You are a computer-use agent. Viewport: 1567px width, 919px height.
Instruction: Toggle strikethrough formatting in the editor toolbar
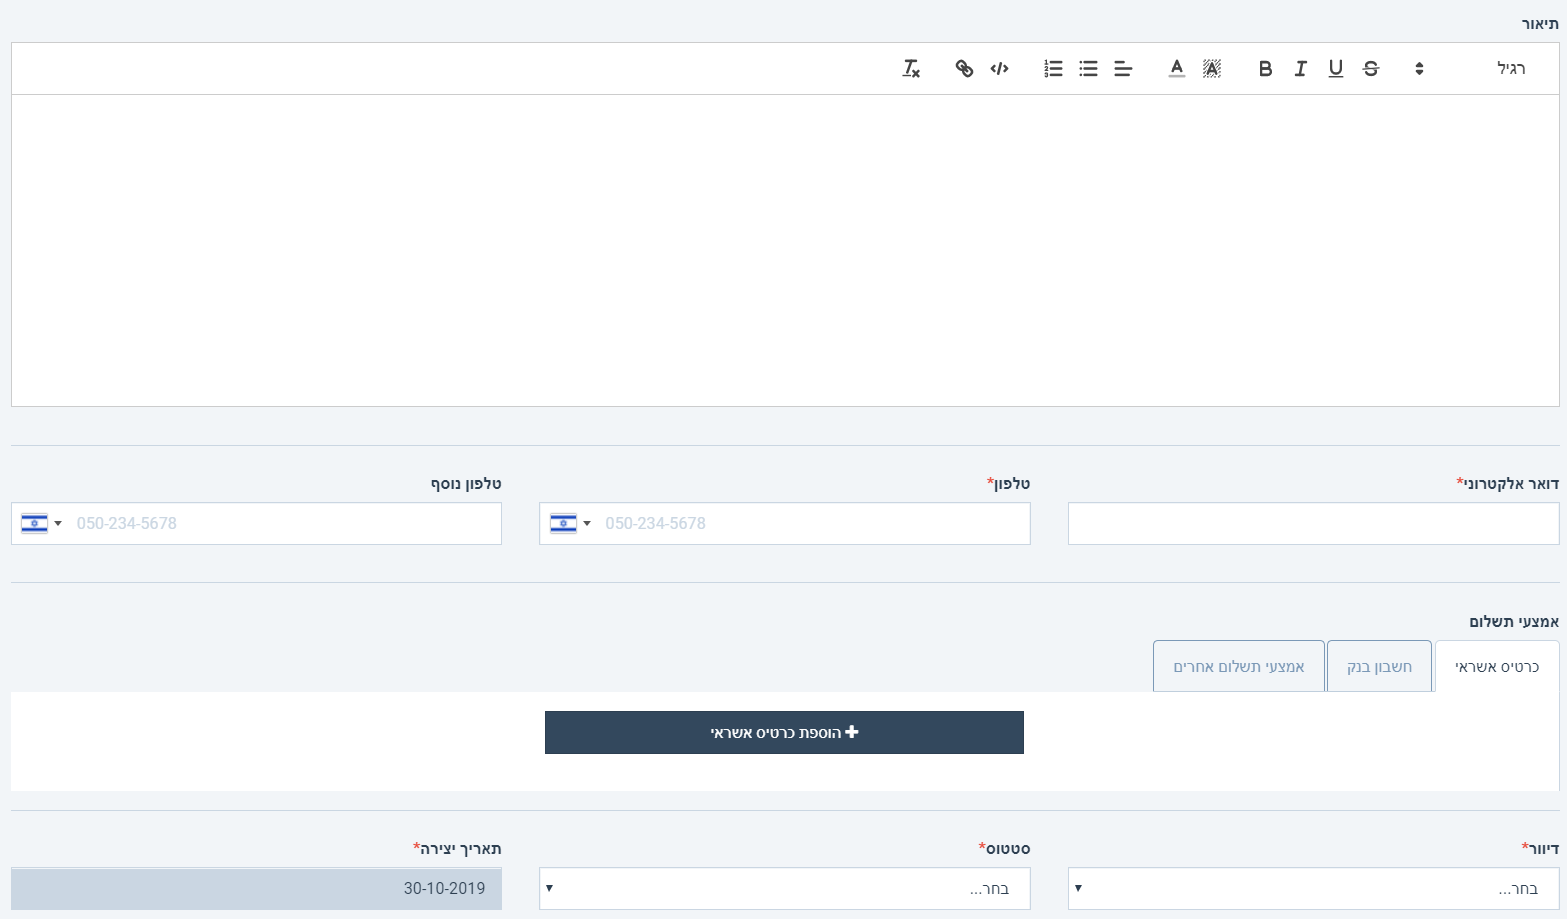(x=1371, y=69)
